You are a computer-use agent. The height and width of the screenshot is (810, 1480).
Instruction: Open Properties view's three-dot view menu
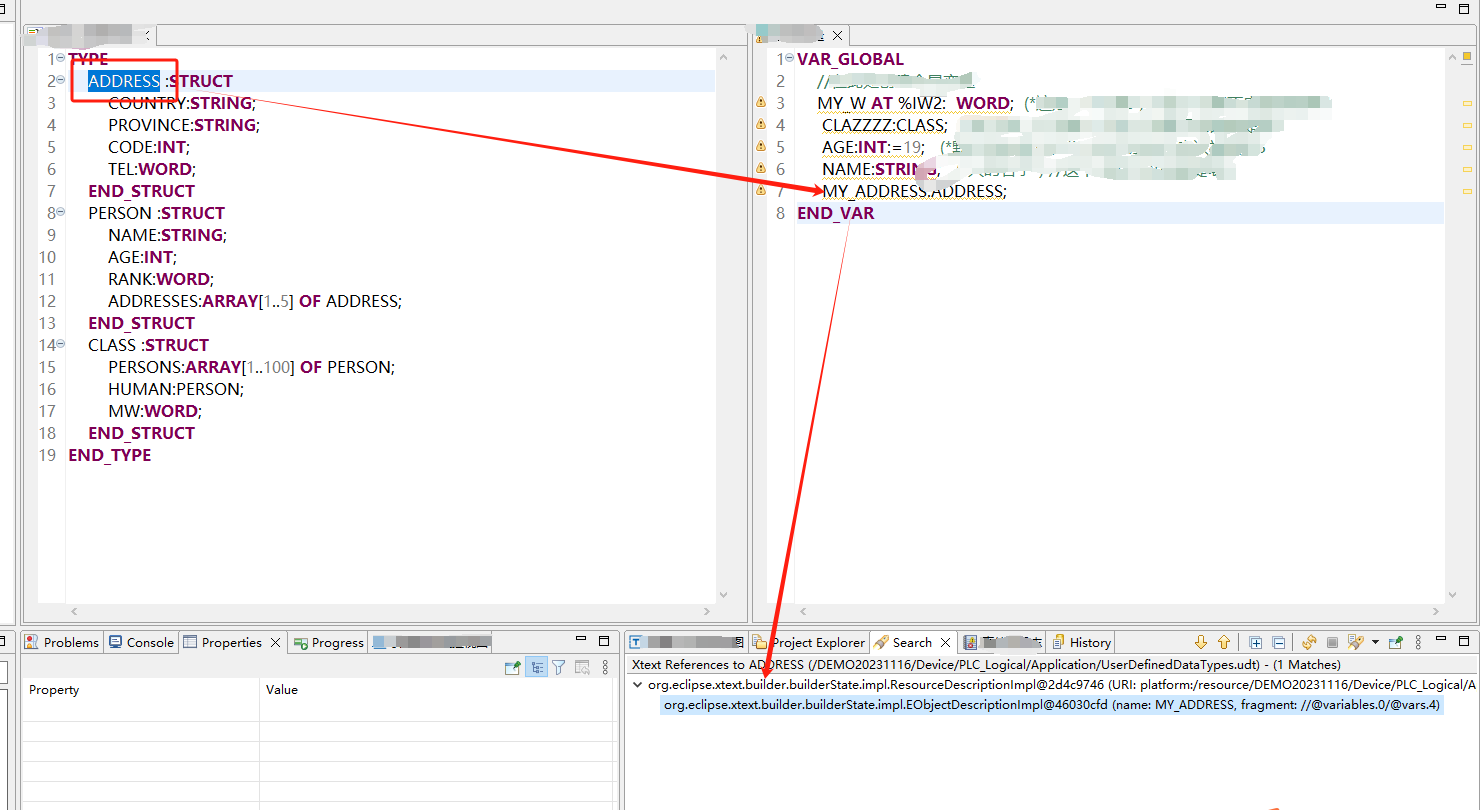tap(605, 667)
